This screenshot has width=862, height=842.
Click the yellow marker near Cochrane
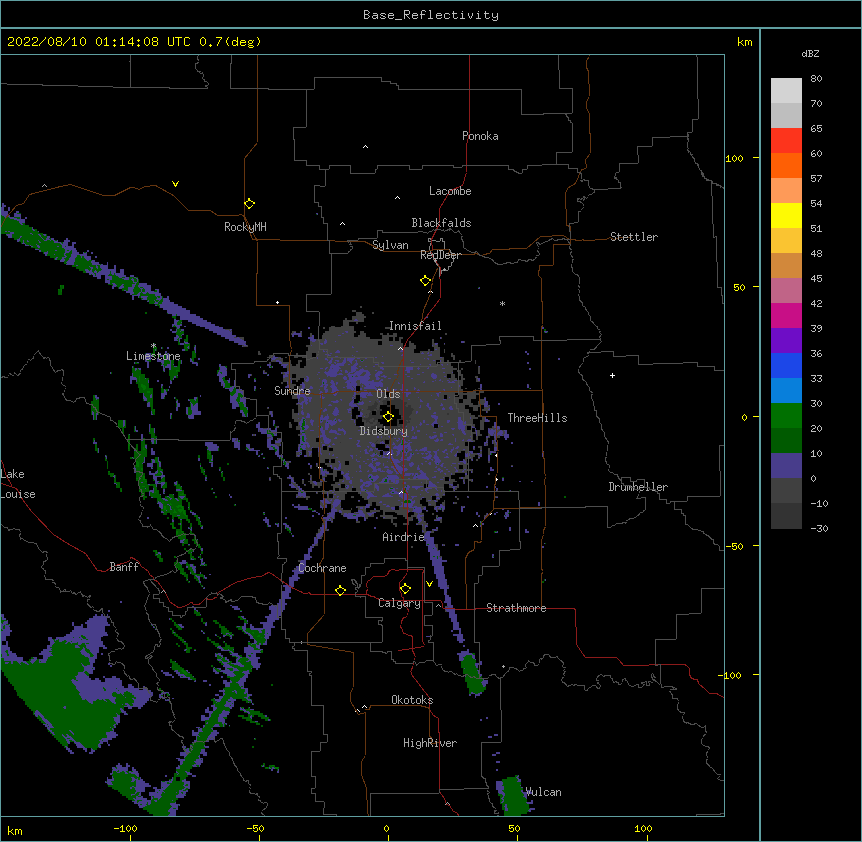[340, 590]
